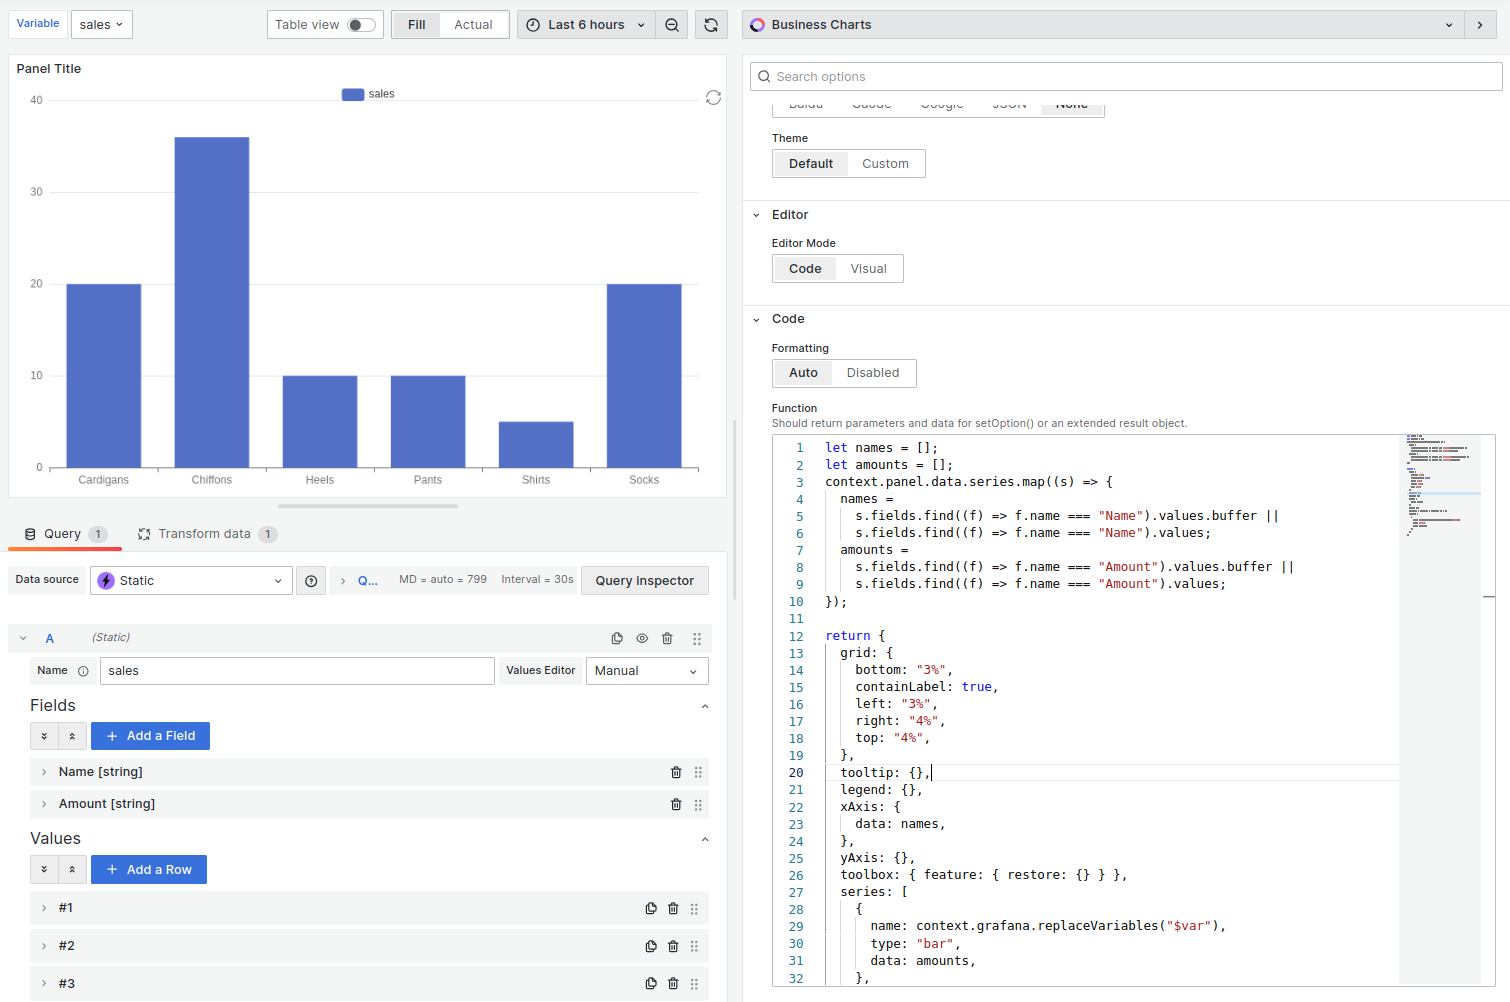
Task: Open the Manual values editor dropdown
Action: pos(646,670)
